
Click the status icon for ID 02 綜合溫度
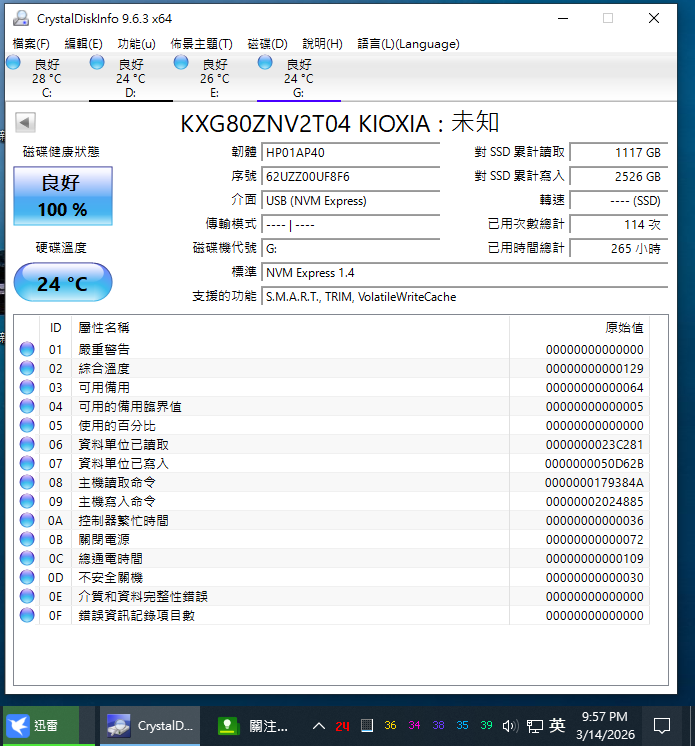(27, 368)
